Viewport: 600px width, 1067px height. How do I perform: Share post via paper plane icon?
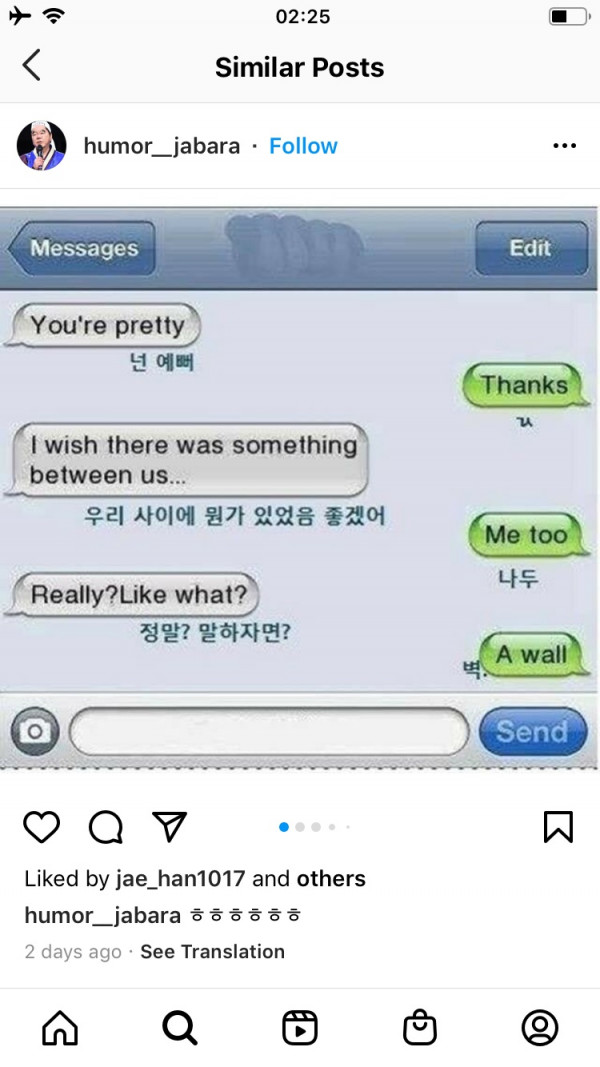point(169,826)
